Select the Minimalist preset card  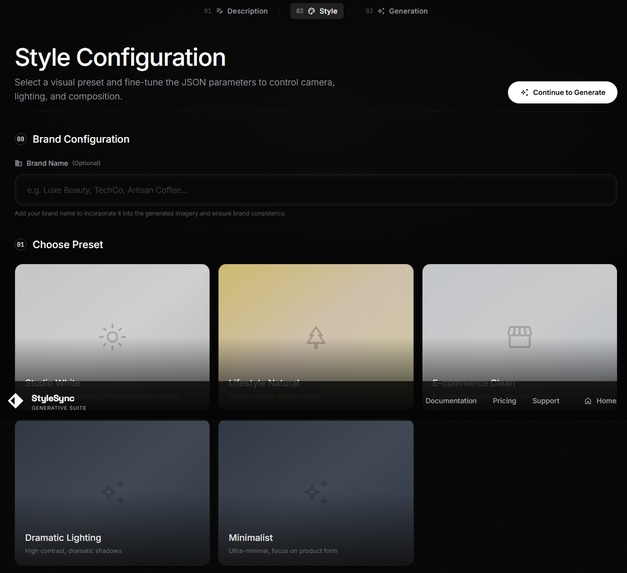click(x=316, y=493)
